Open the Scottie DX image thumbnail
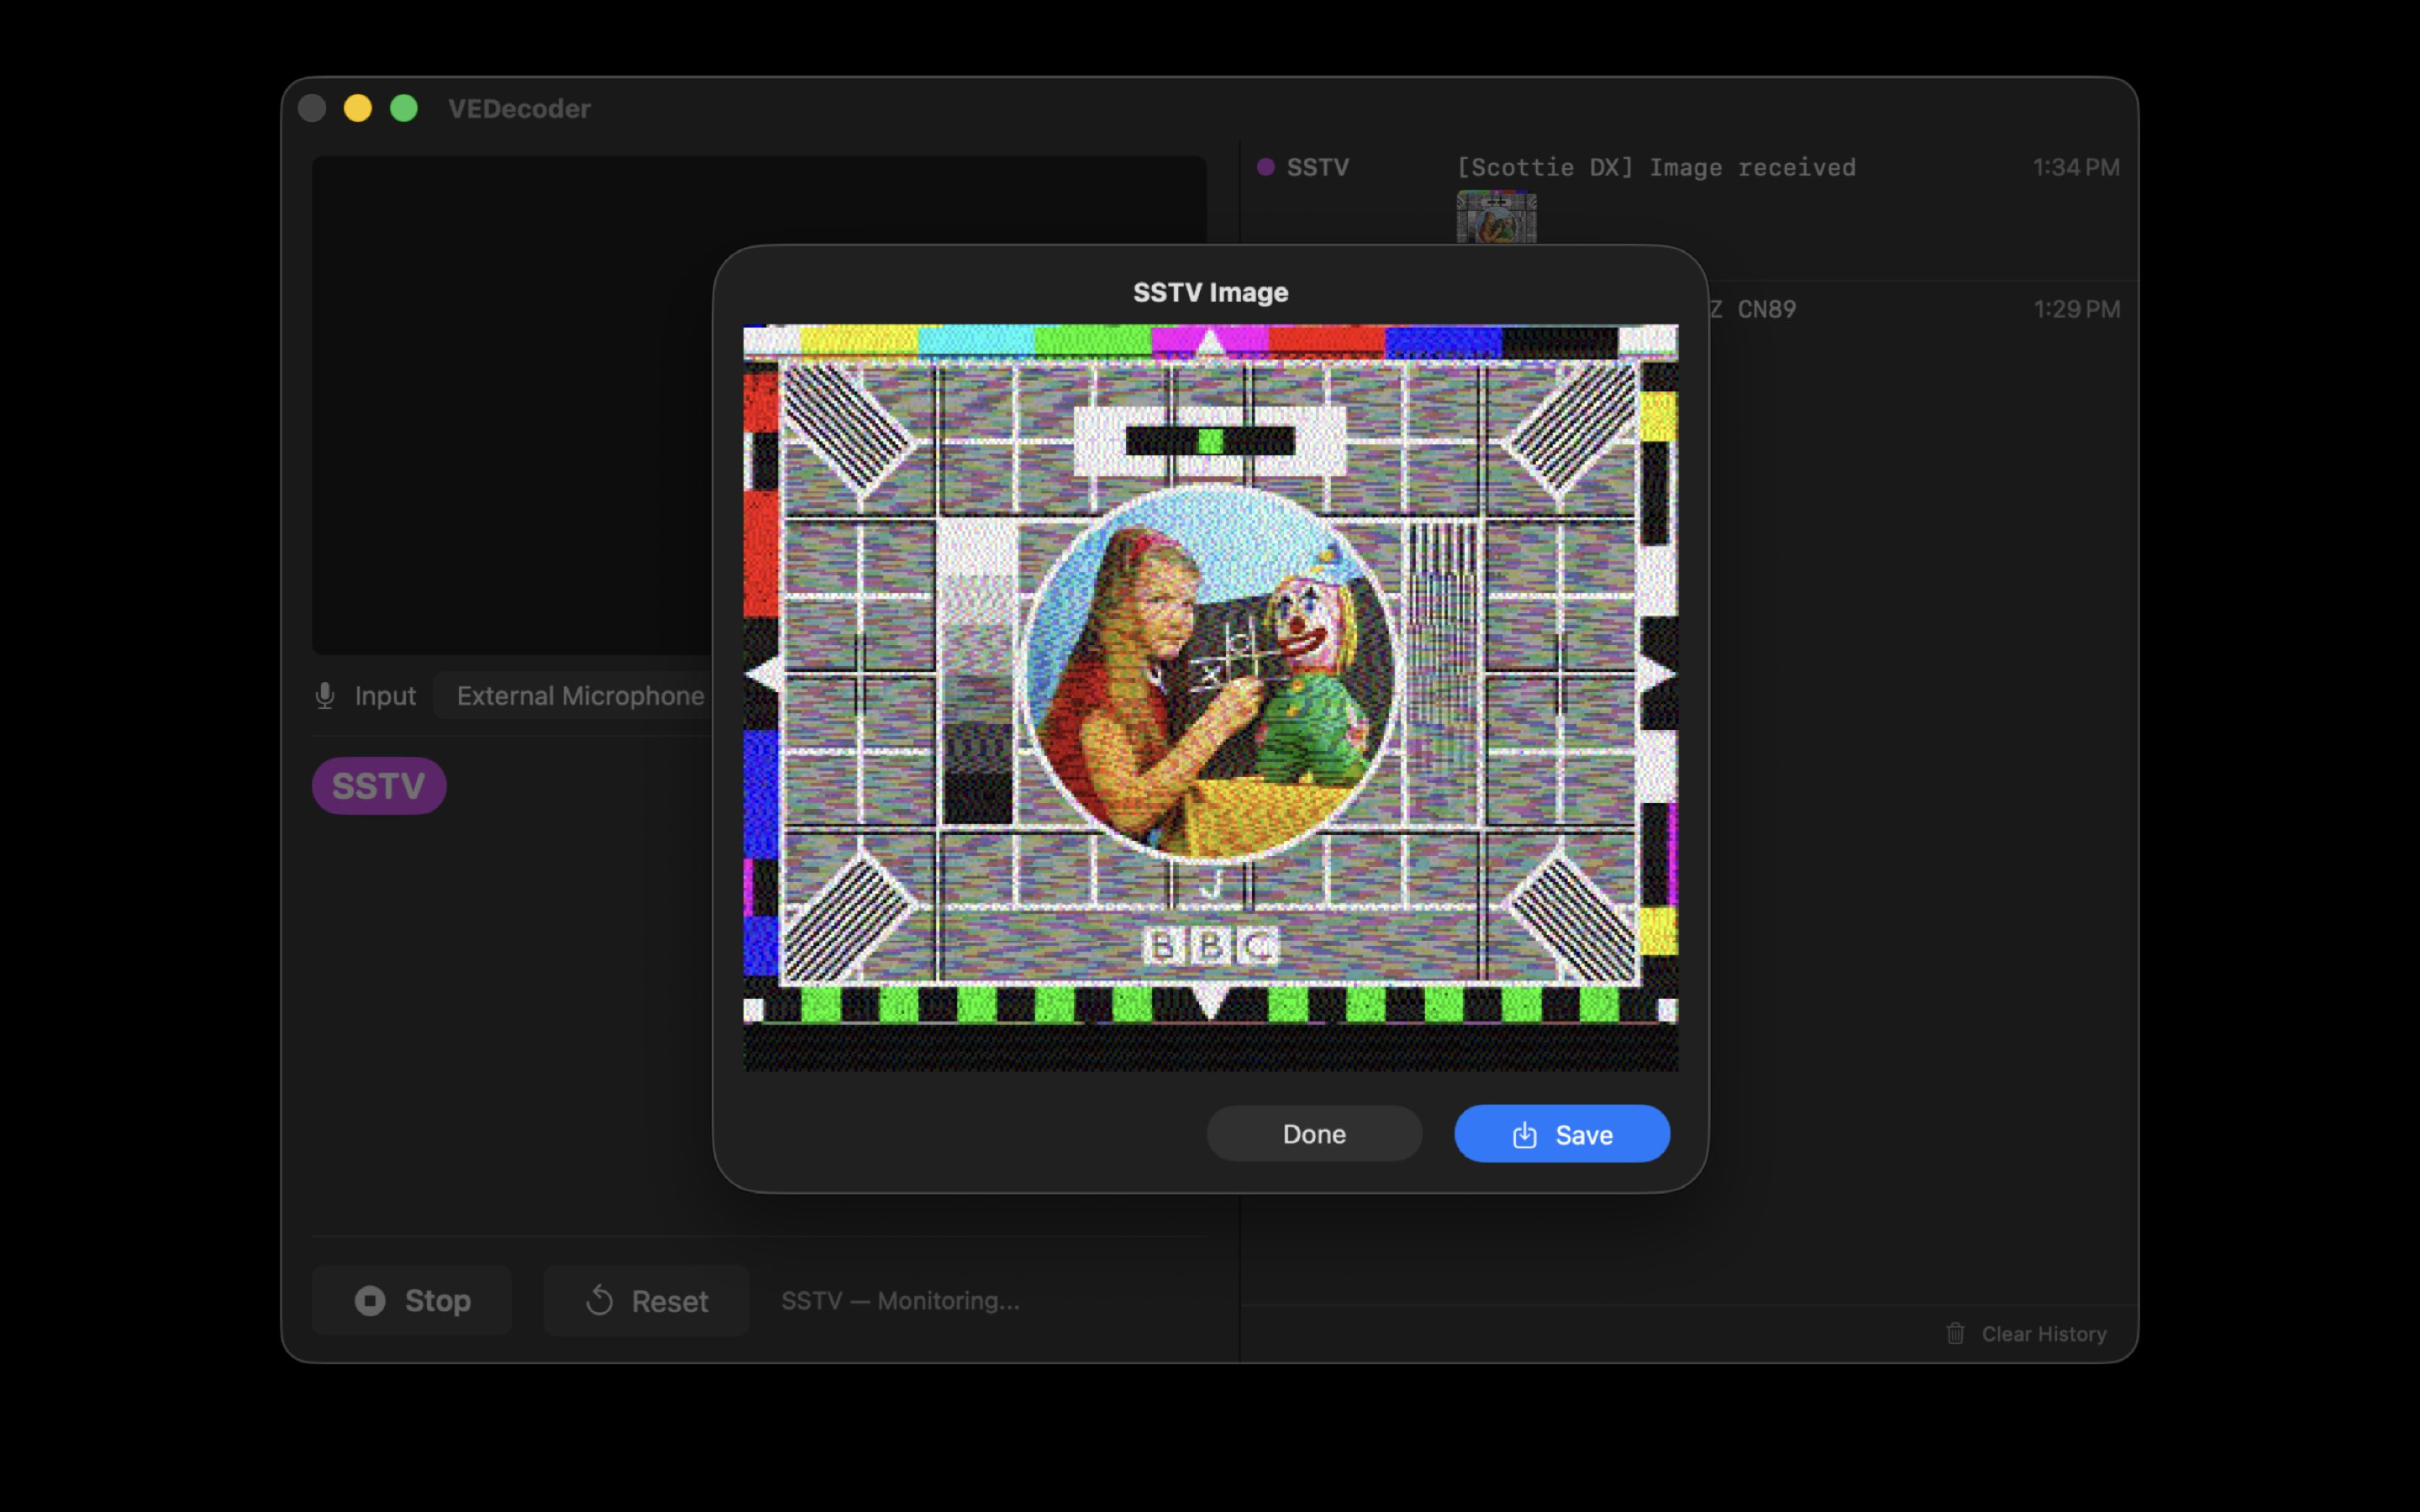2420x1512 pixels. coord(1497,218)
